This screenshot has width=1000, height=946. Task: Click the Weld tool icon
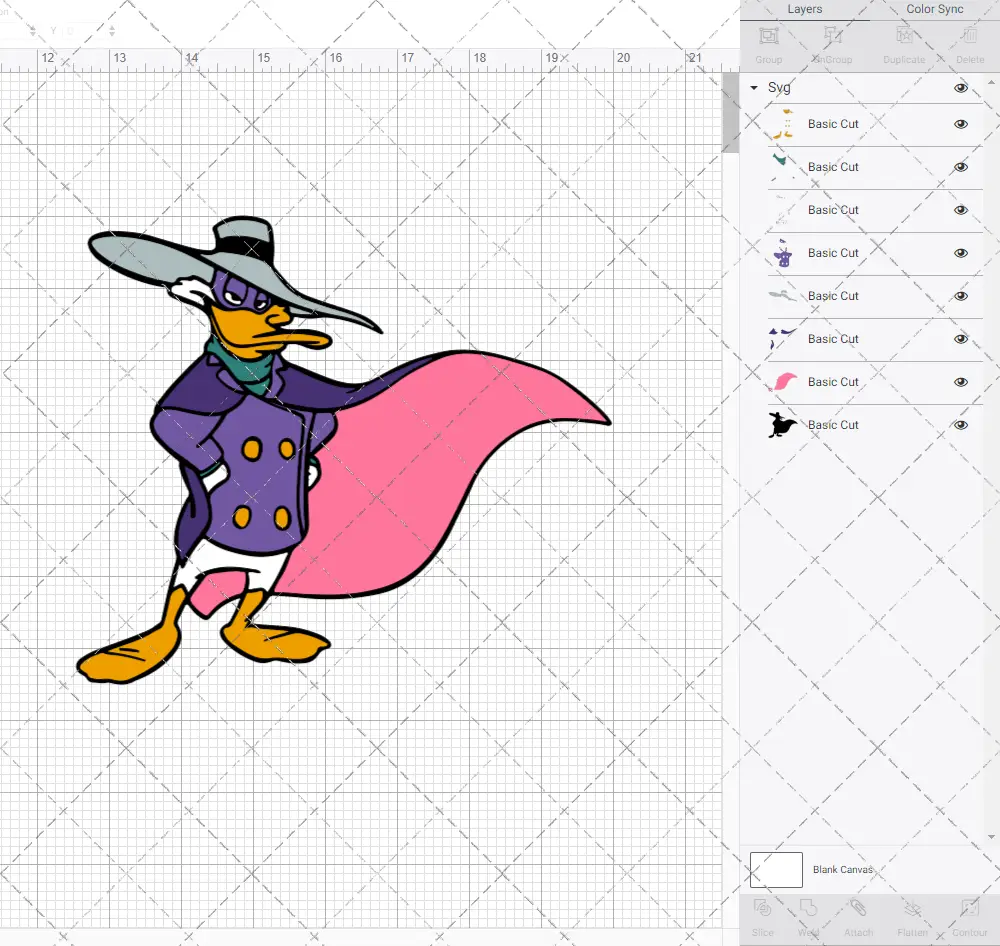[808, 907]
